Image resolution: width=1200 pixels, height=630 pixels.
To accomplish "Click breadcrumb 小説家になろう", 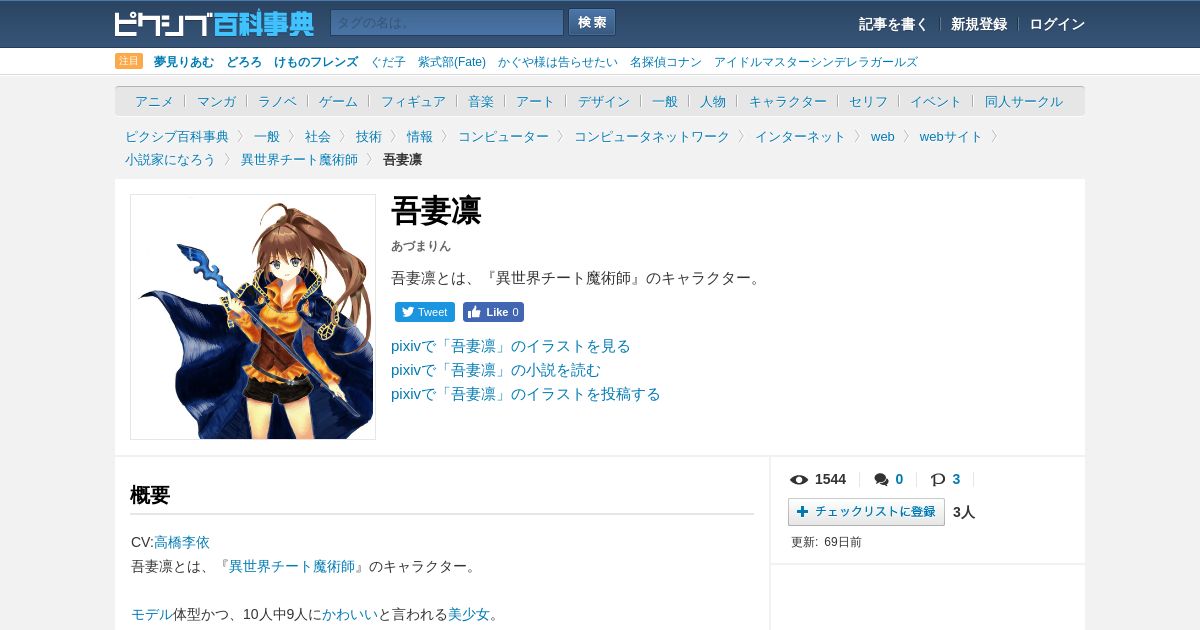I will tap(170, 159).
